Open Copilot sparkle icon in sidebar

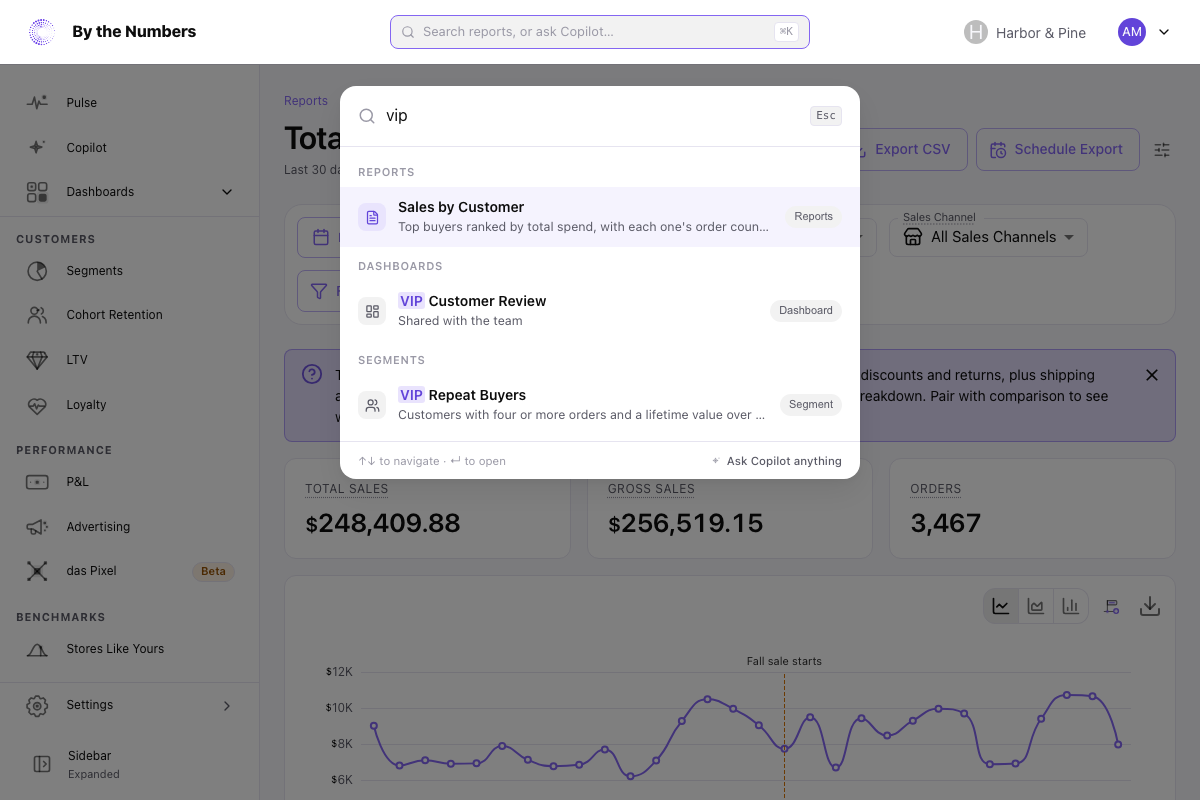click(37, 147)
